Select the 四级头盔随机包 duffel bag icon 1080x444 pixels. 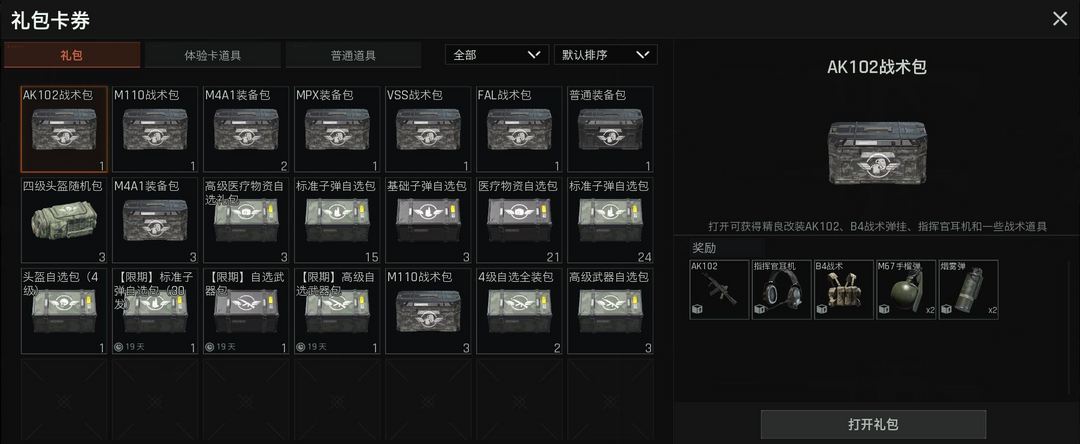tap(64, 220)
